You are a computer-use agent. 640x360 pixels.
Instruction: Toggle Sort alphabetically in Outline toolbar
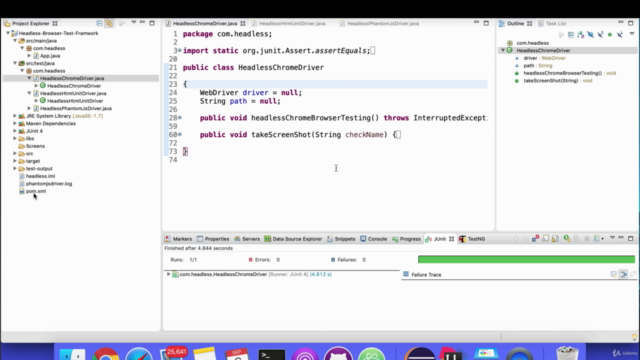tap(581, 35)
